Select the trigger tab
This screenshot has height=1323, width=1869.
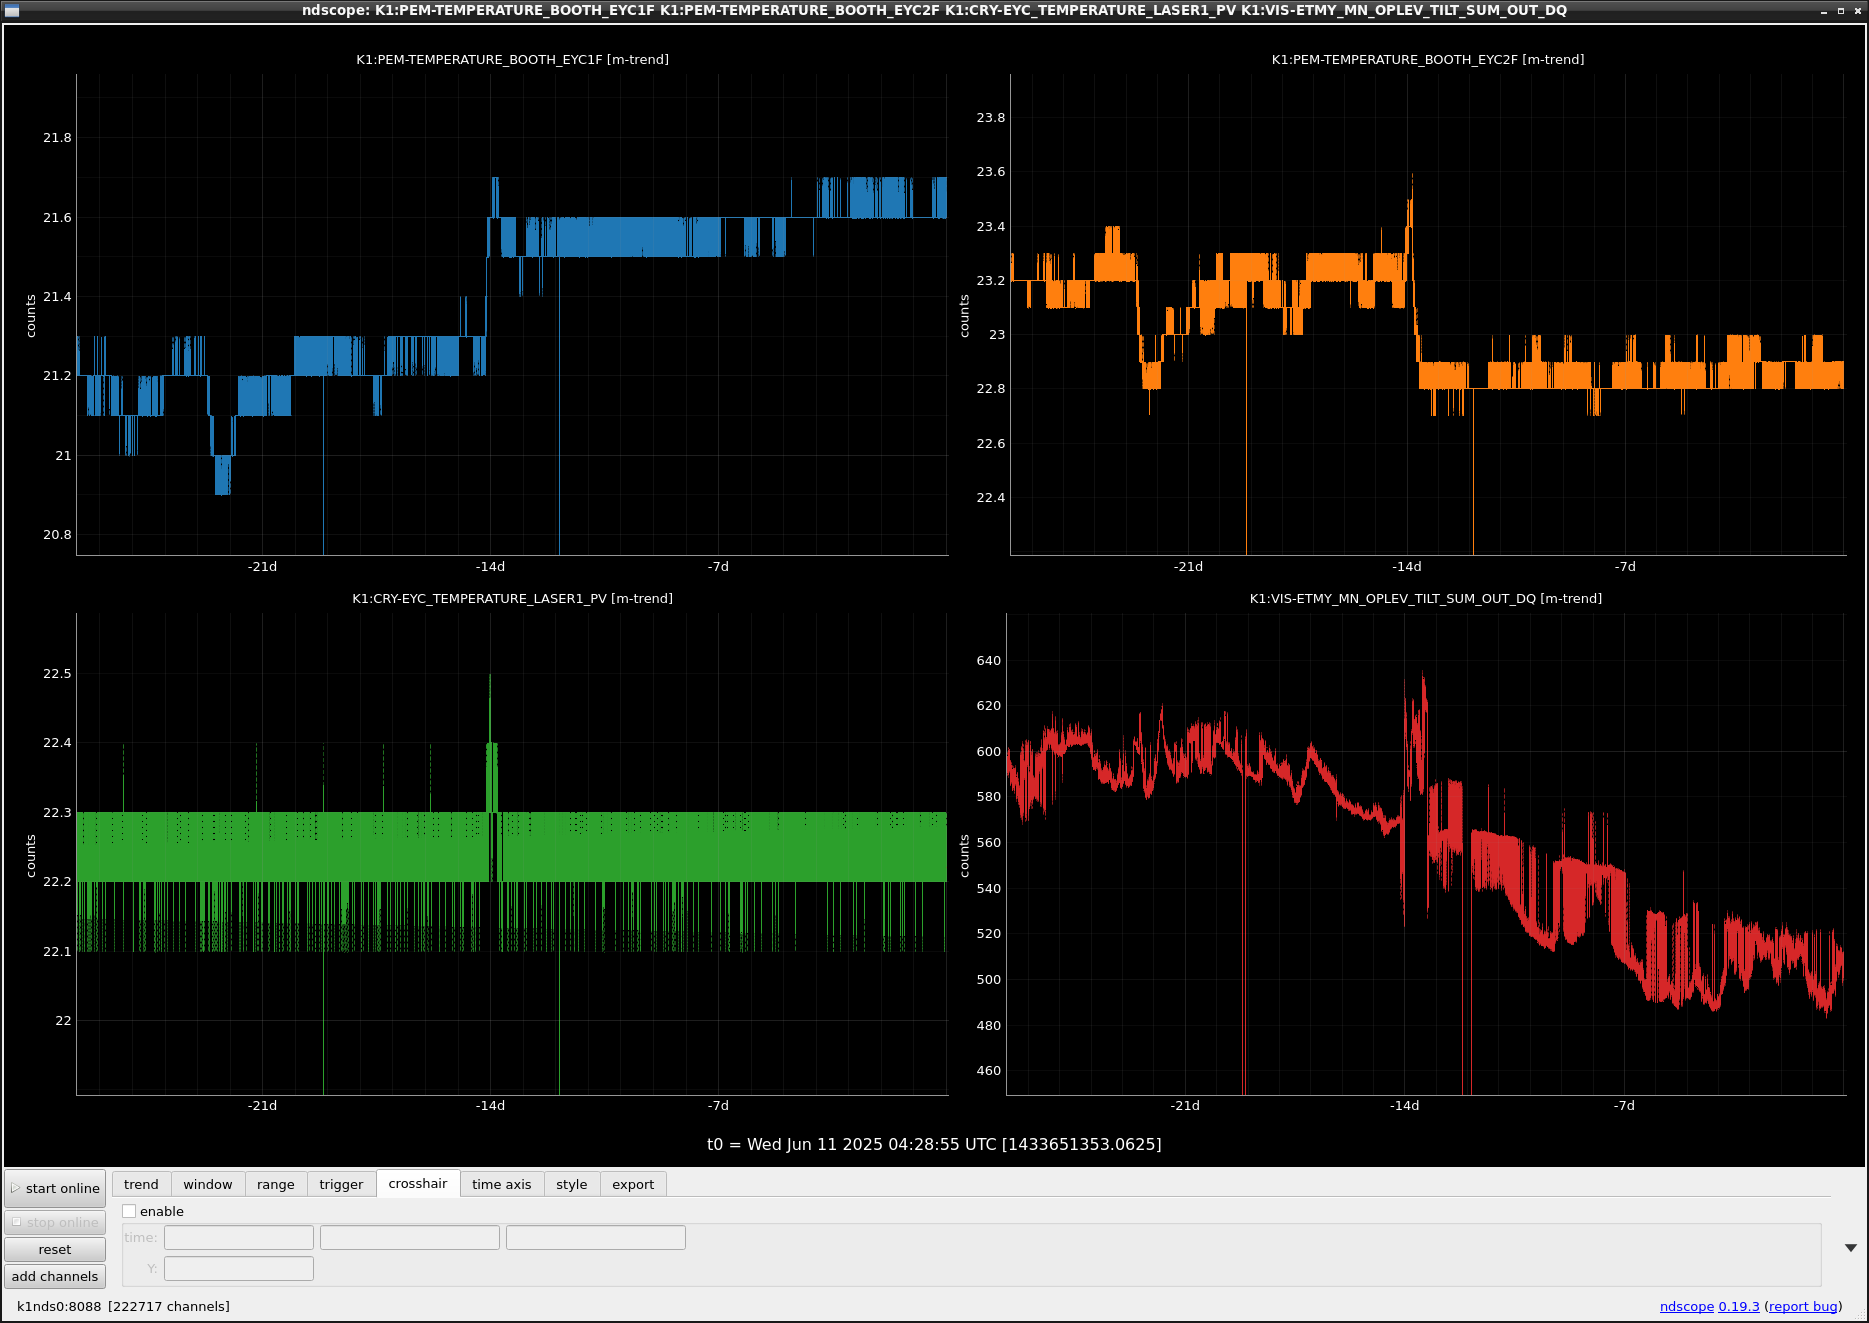(341, 1184)
